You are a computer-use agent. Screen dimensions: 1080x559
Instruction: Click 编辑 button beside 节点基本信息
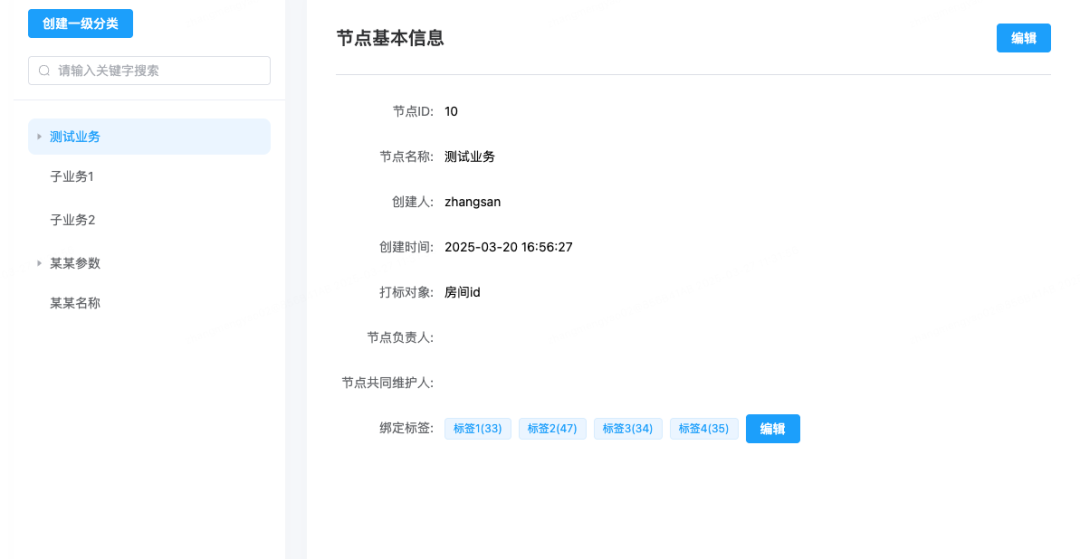point(1024,38)
